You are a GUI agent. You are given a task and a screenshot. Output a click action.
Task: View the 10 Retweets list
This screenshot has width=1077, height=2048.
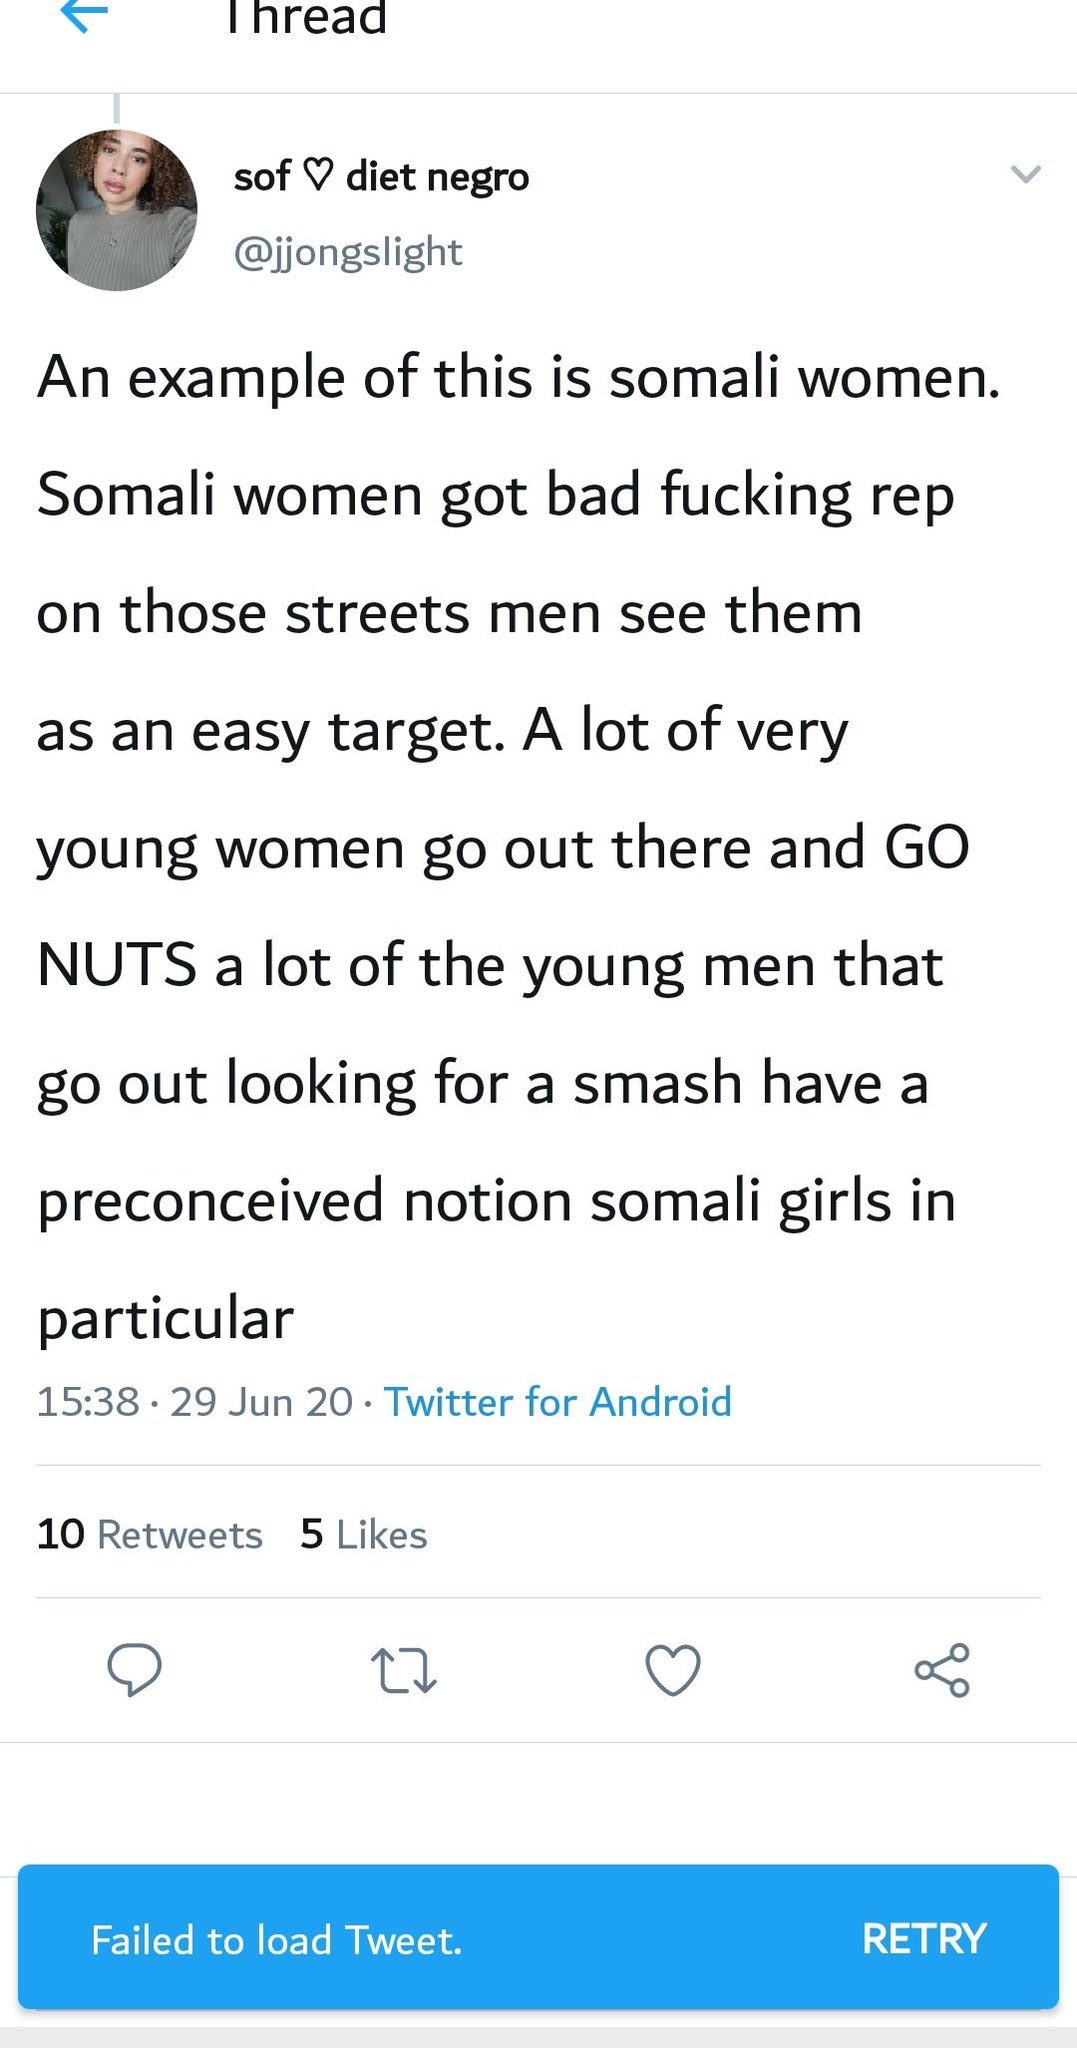tap(149, 1534)
